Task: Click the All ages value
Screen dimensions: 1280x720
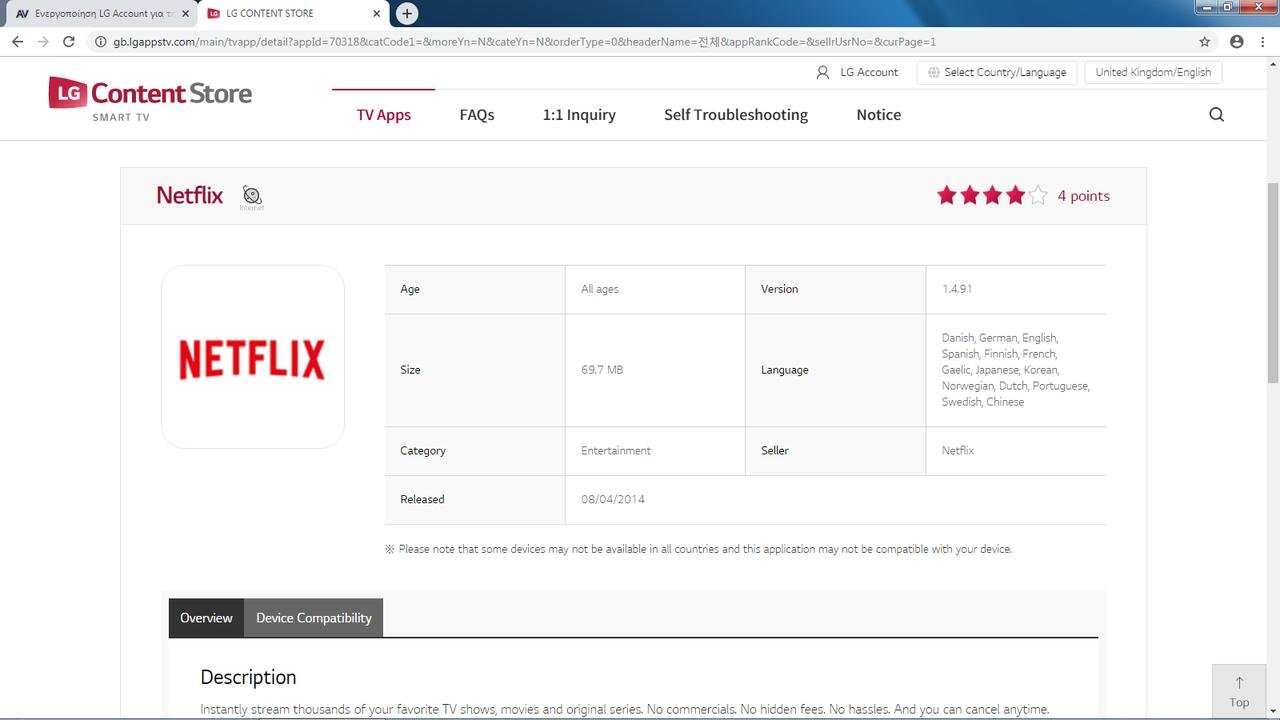Action: pos(600,289)
